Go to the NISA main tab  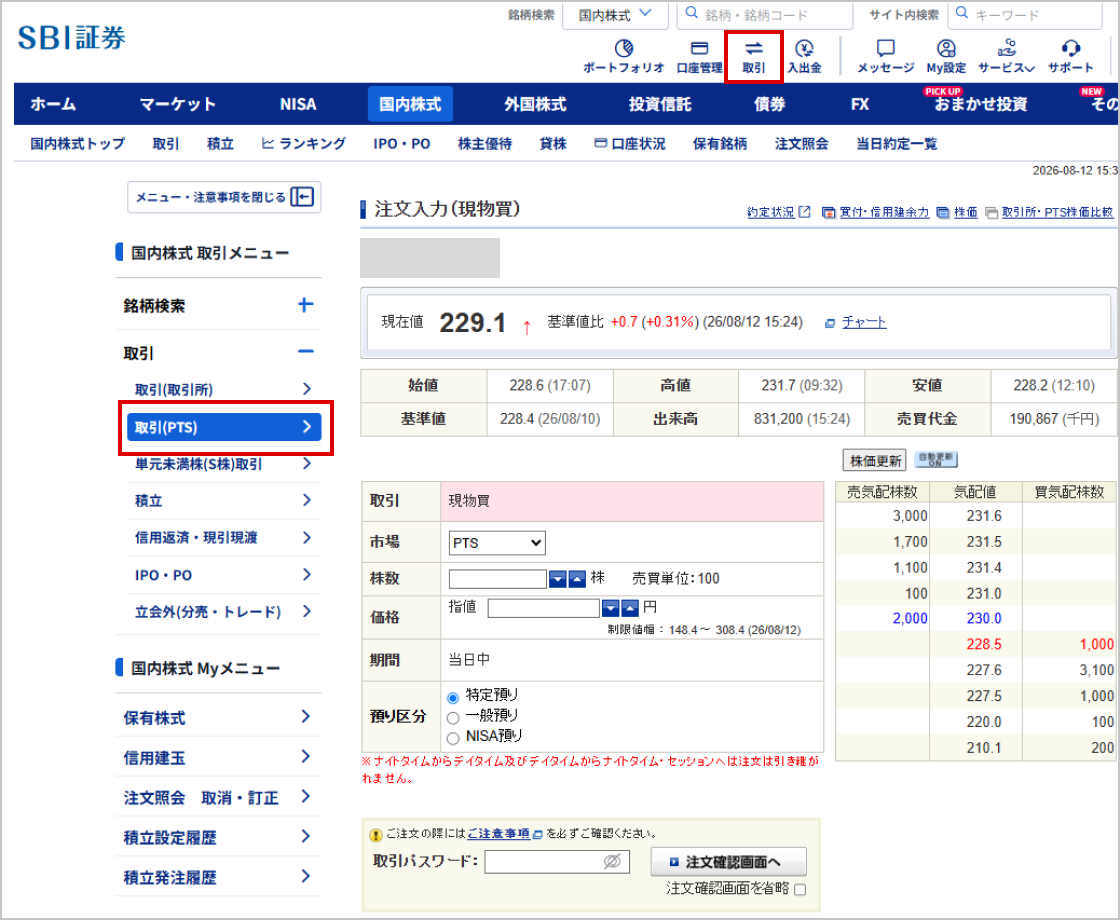(298, 104)
